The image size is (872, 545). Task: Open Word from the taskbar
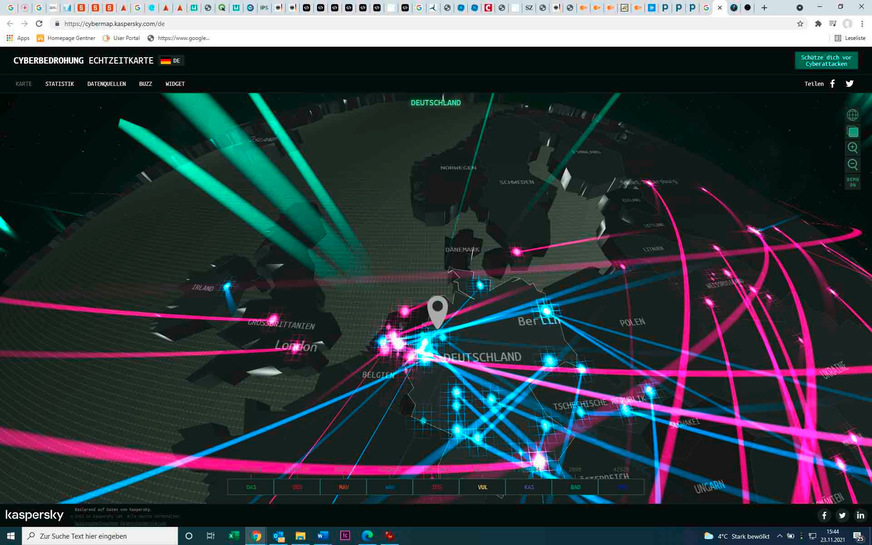pyautogui.click(x=323, y=536)
